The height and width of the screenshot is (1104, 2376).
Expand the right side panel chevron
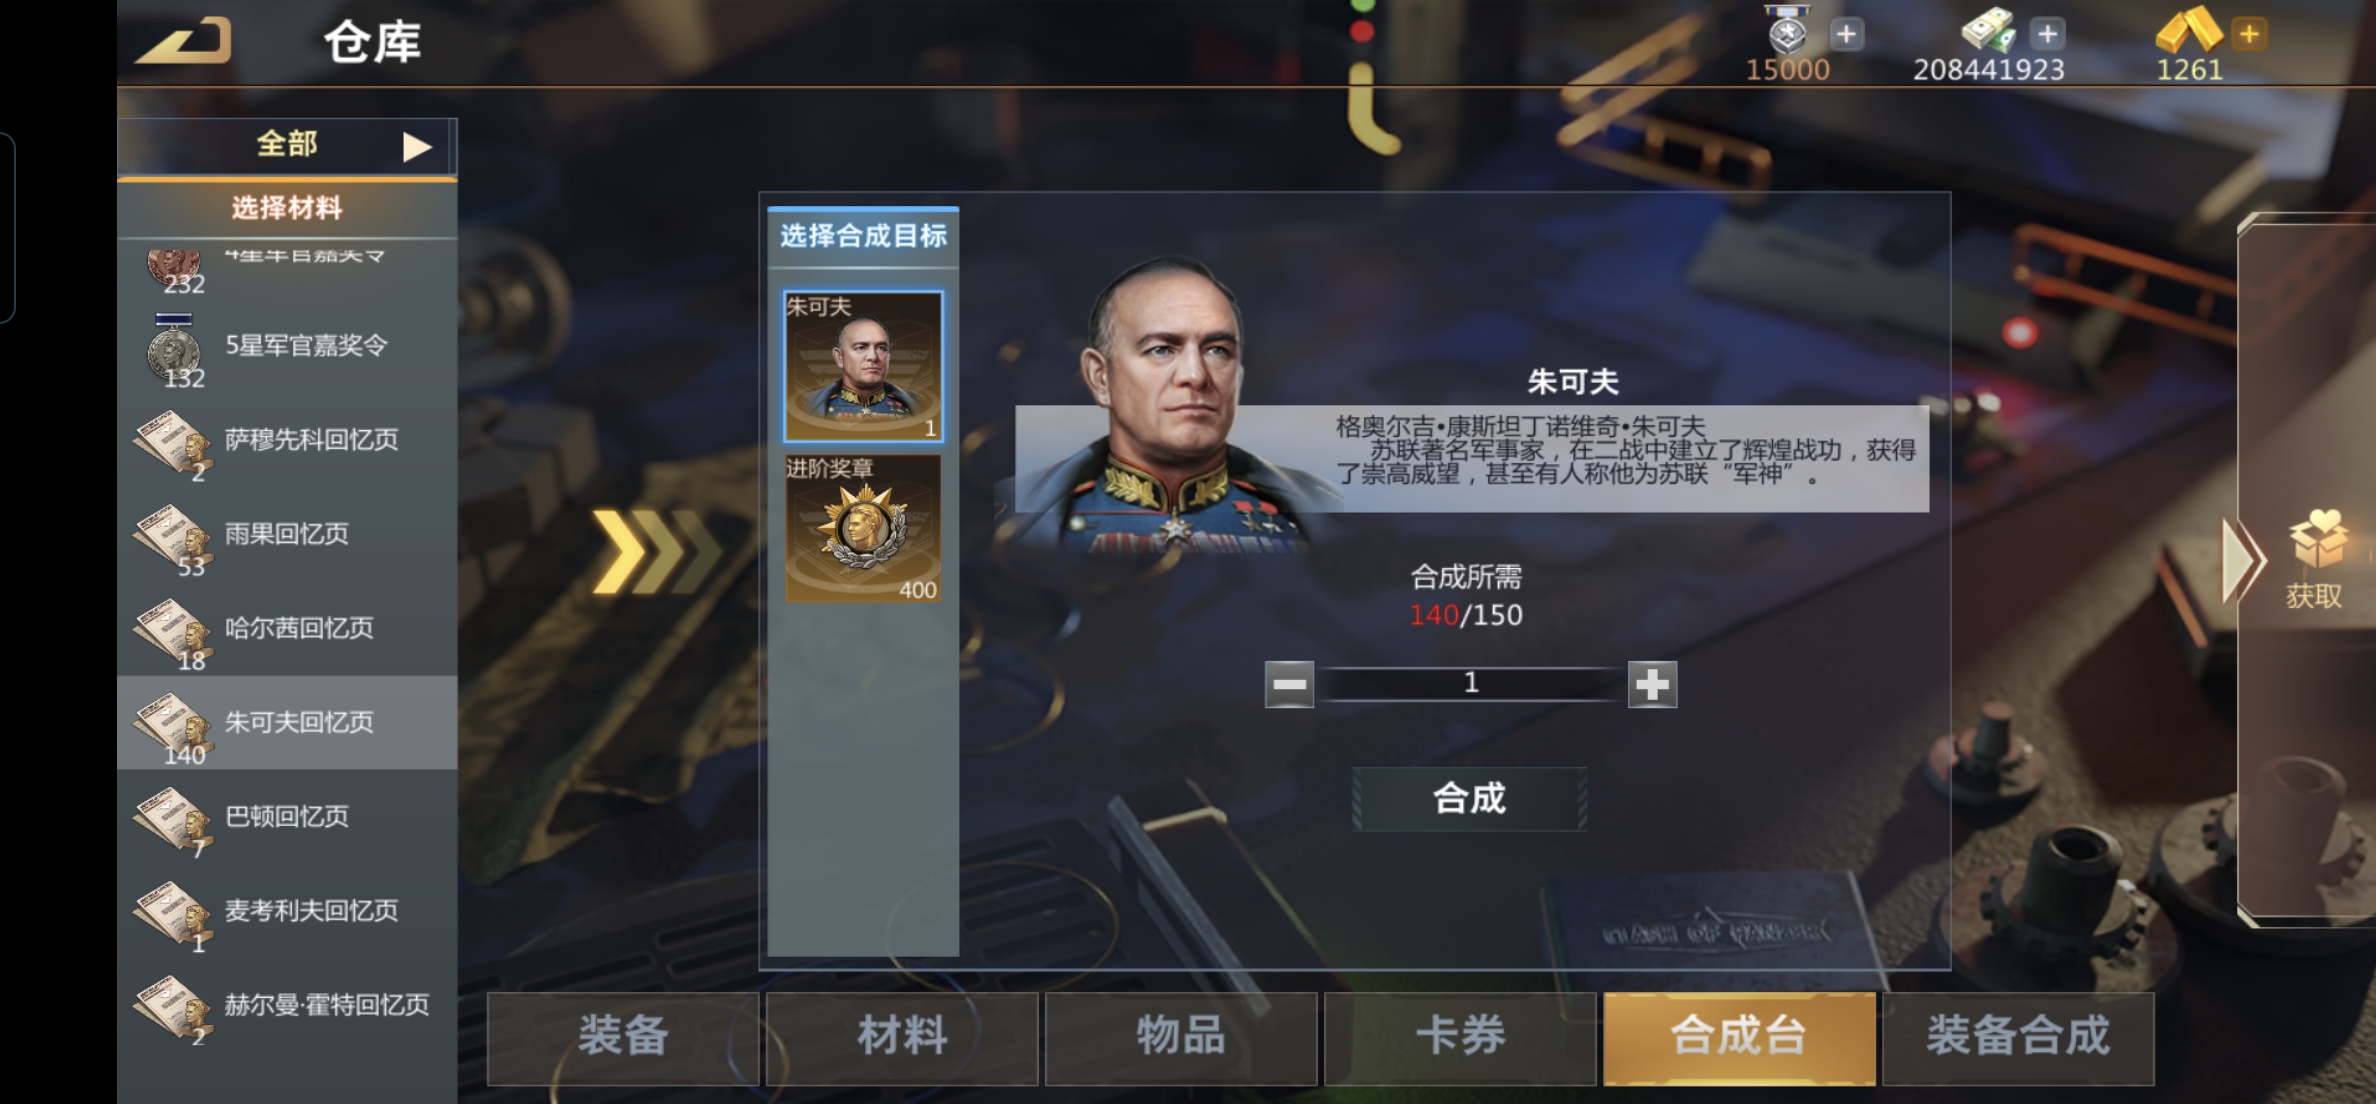pos(2241,560)
